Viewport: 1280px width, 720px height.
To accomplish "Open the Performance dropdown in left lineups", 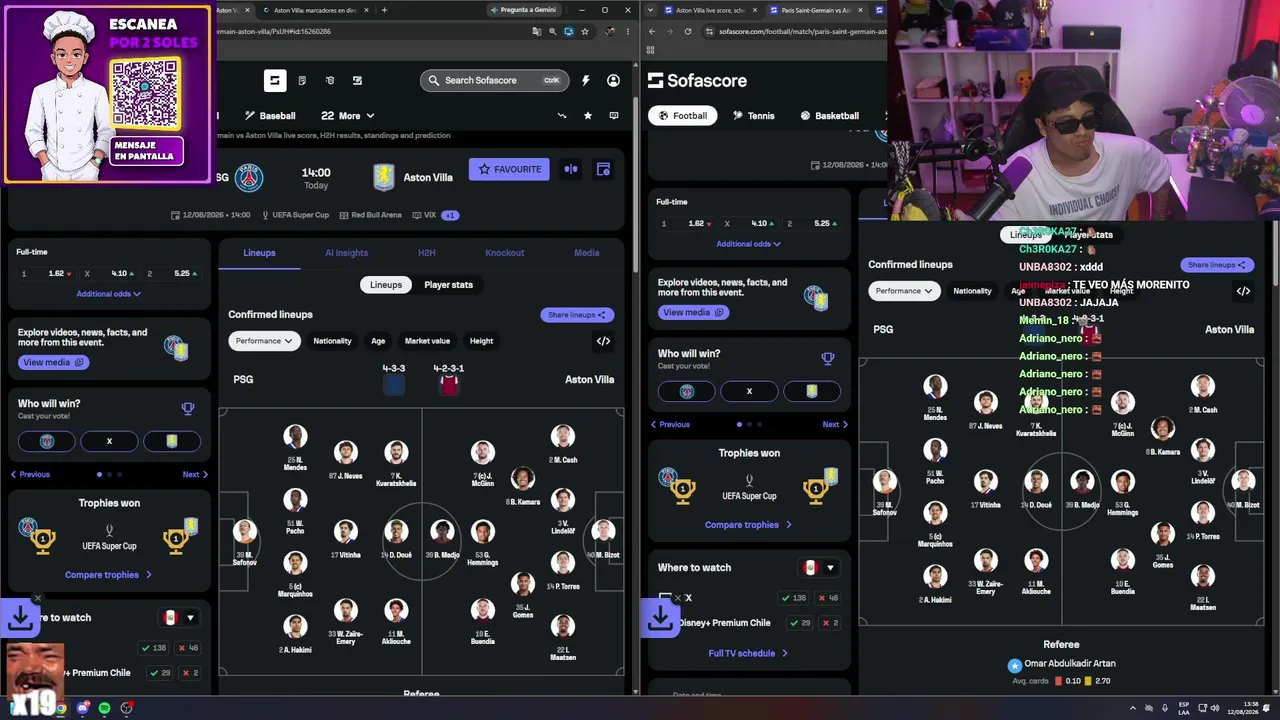I will 264,341.
